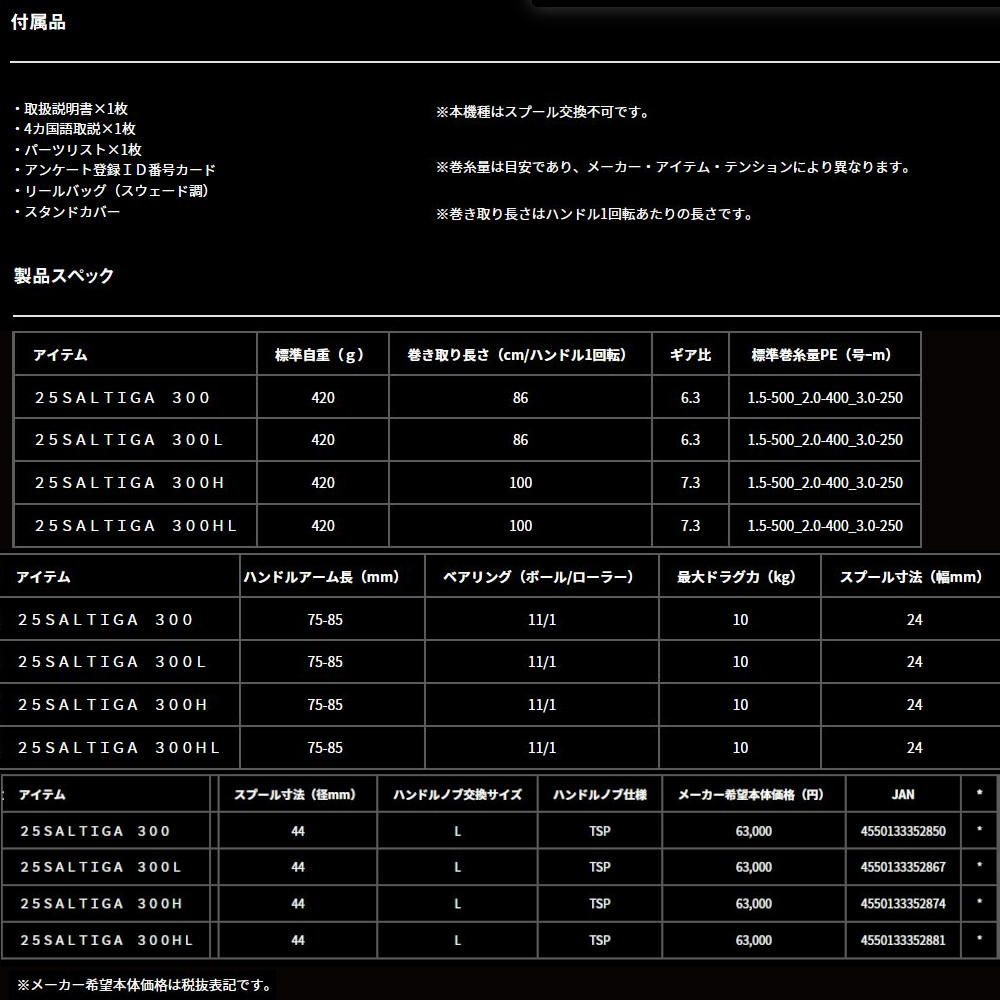Viewport: 1000px width, 1000px height.
Task: Click the スプール寸法（径mm） column header
Action: [297, 795]
